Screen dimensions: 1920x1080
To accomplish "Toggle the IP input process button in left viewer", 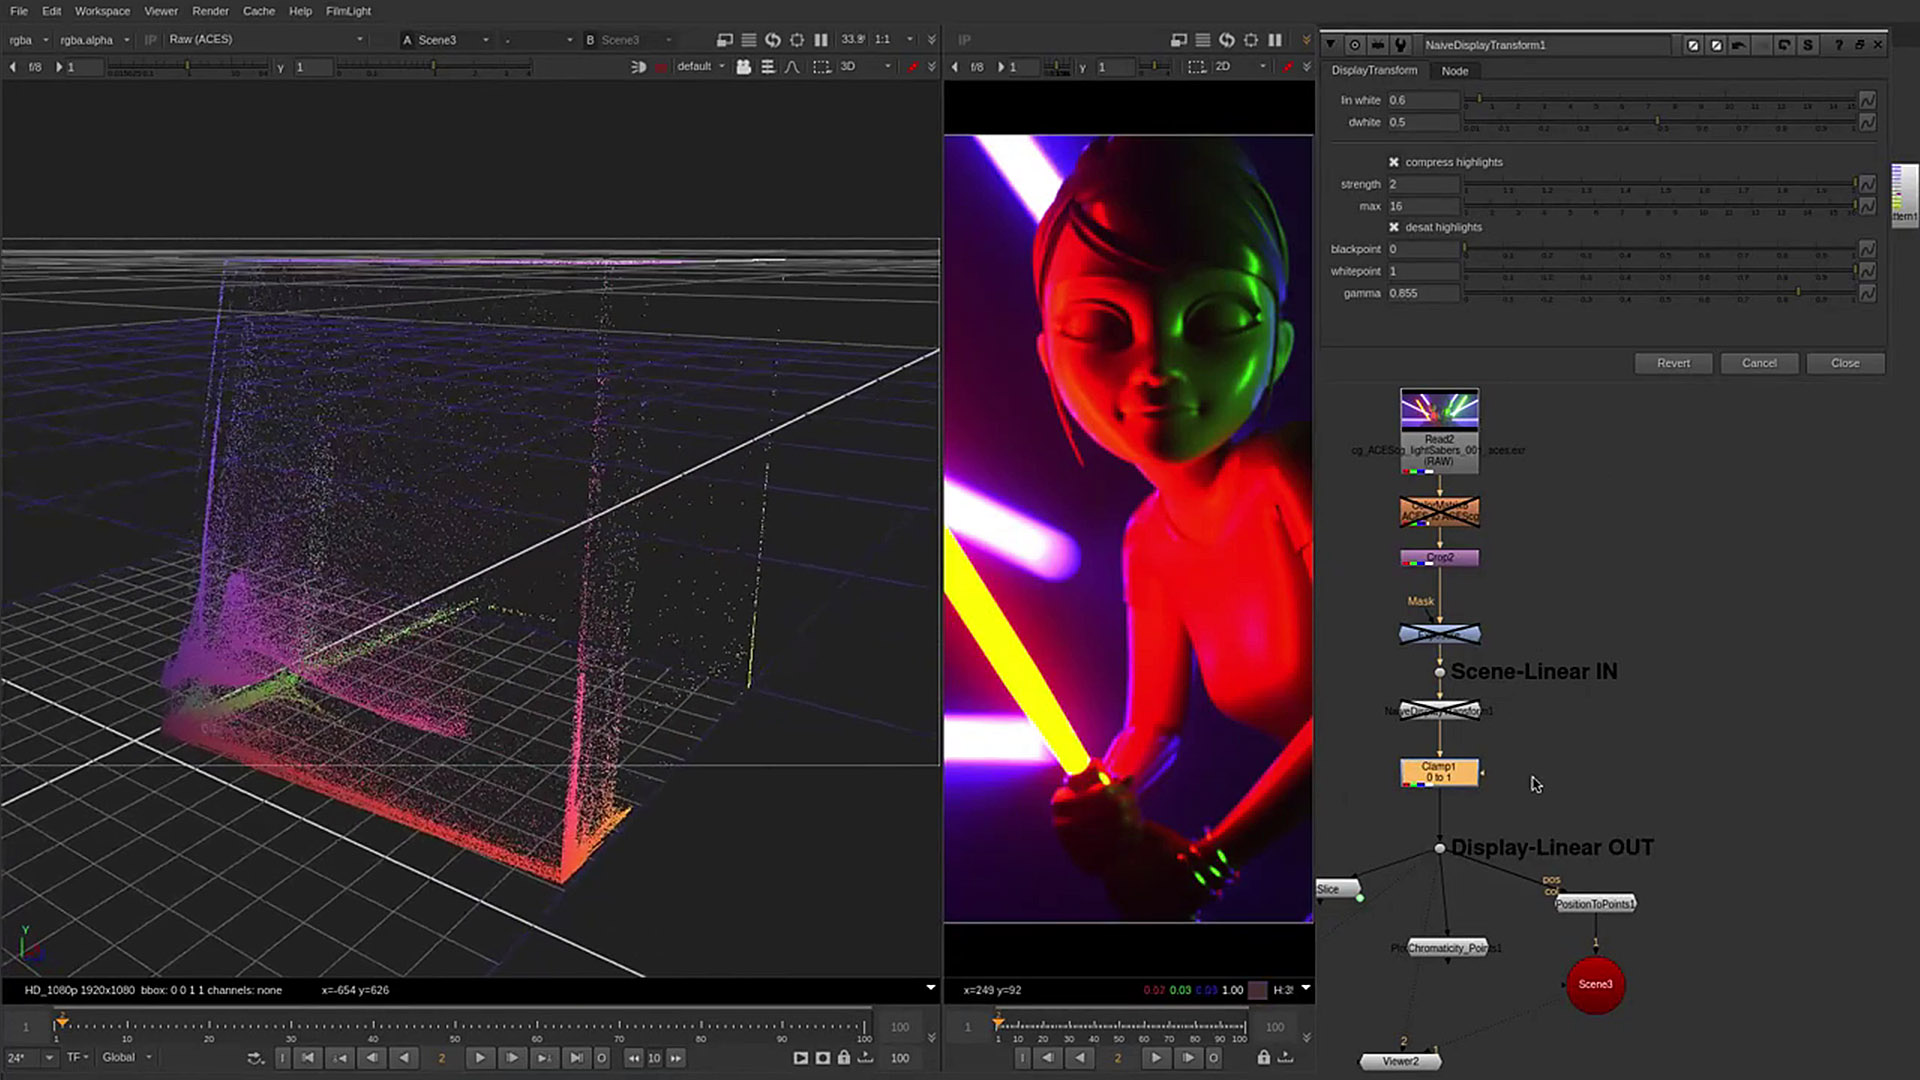I will click(x=151, y=40).
